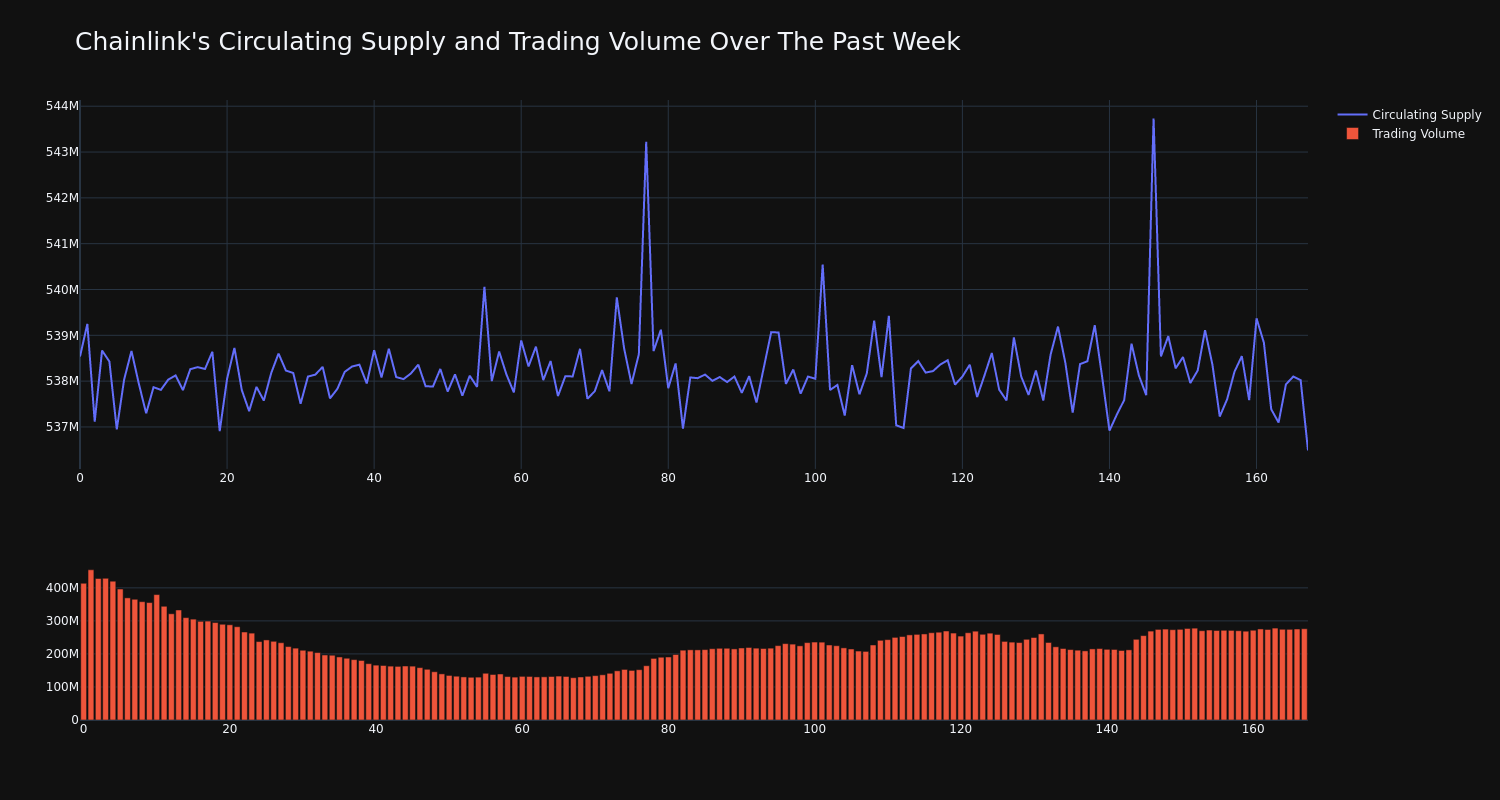The image size is (1500, 800).
Task: Click the blue Circulating Supply legend line
Action: point(1352,115)
